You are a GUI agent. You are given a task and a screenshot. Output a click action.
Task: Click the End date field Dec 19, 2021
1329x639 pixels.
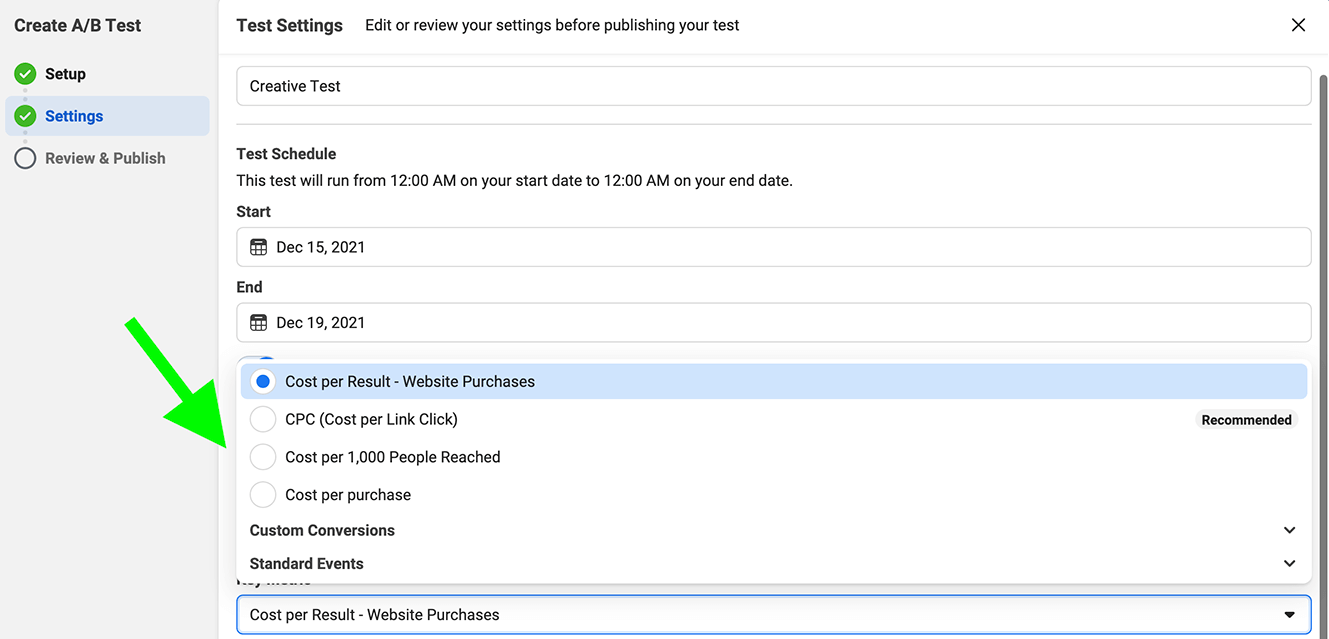tap(773, 322)
